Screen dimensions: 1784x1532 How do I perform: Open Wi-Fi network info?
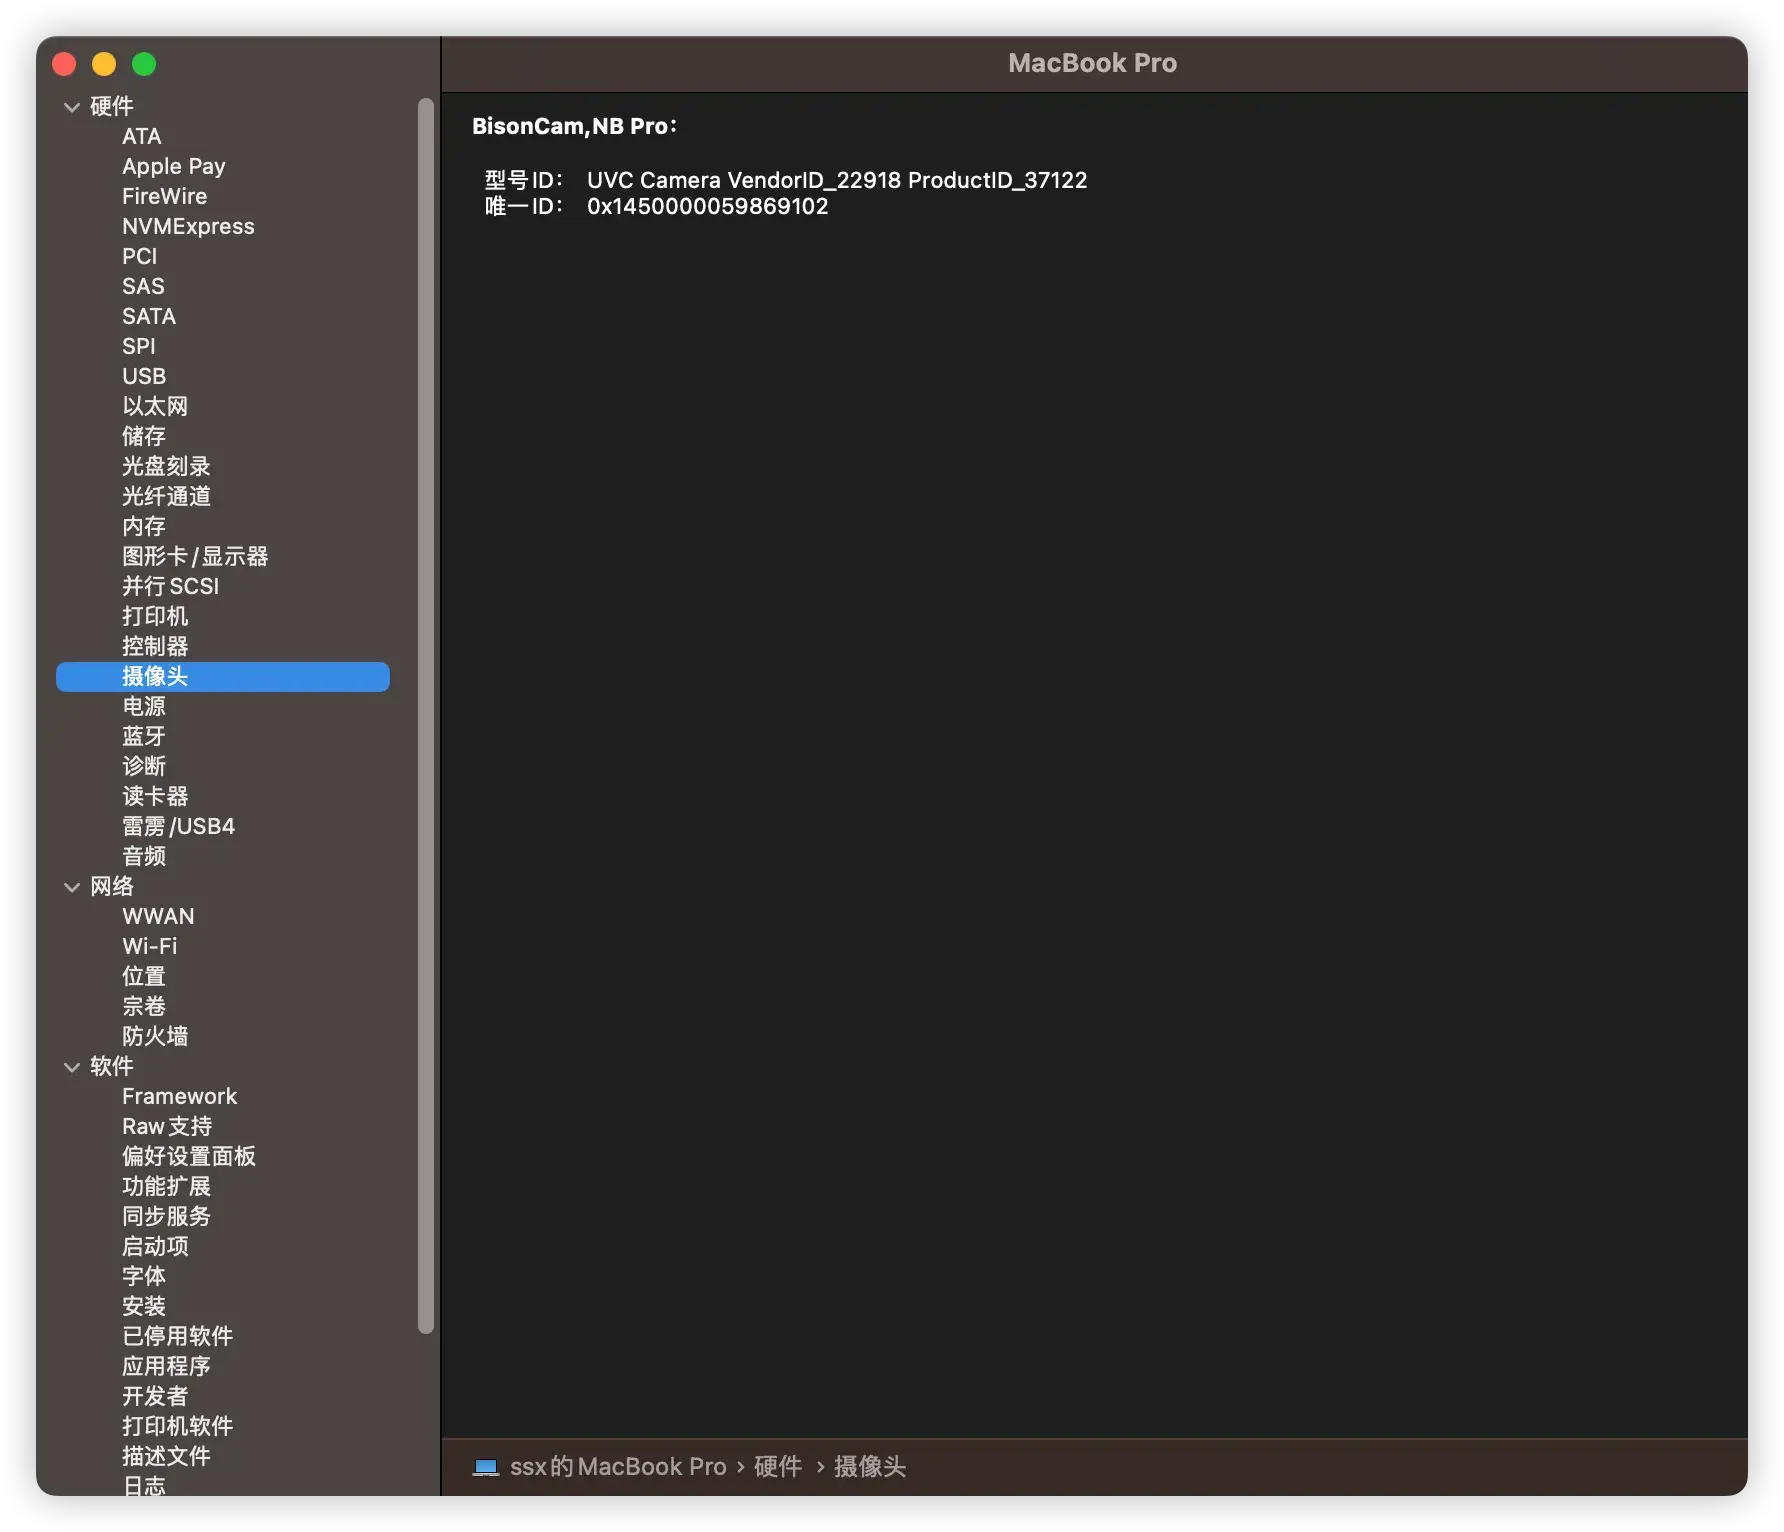[x=149, y=946]
